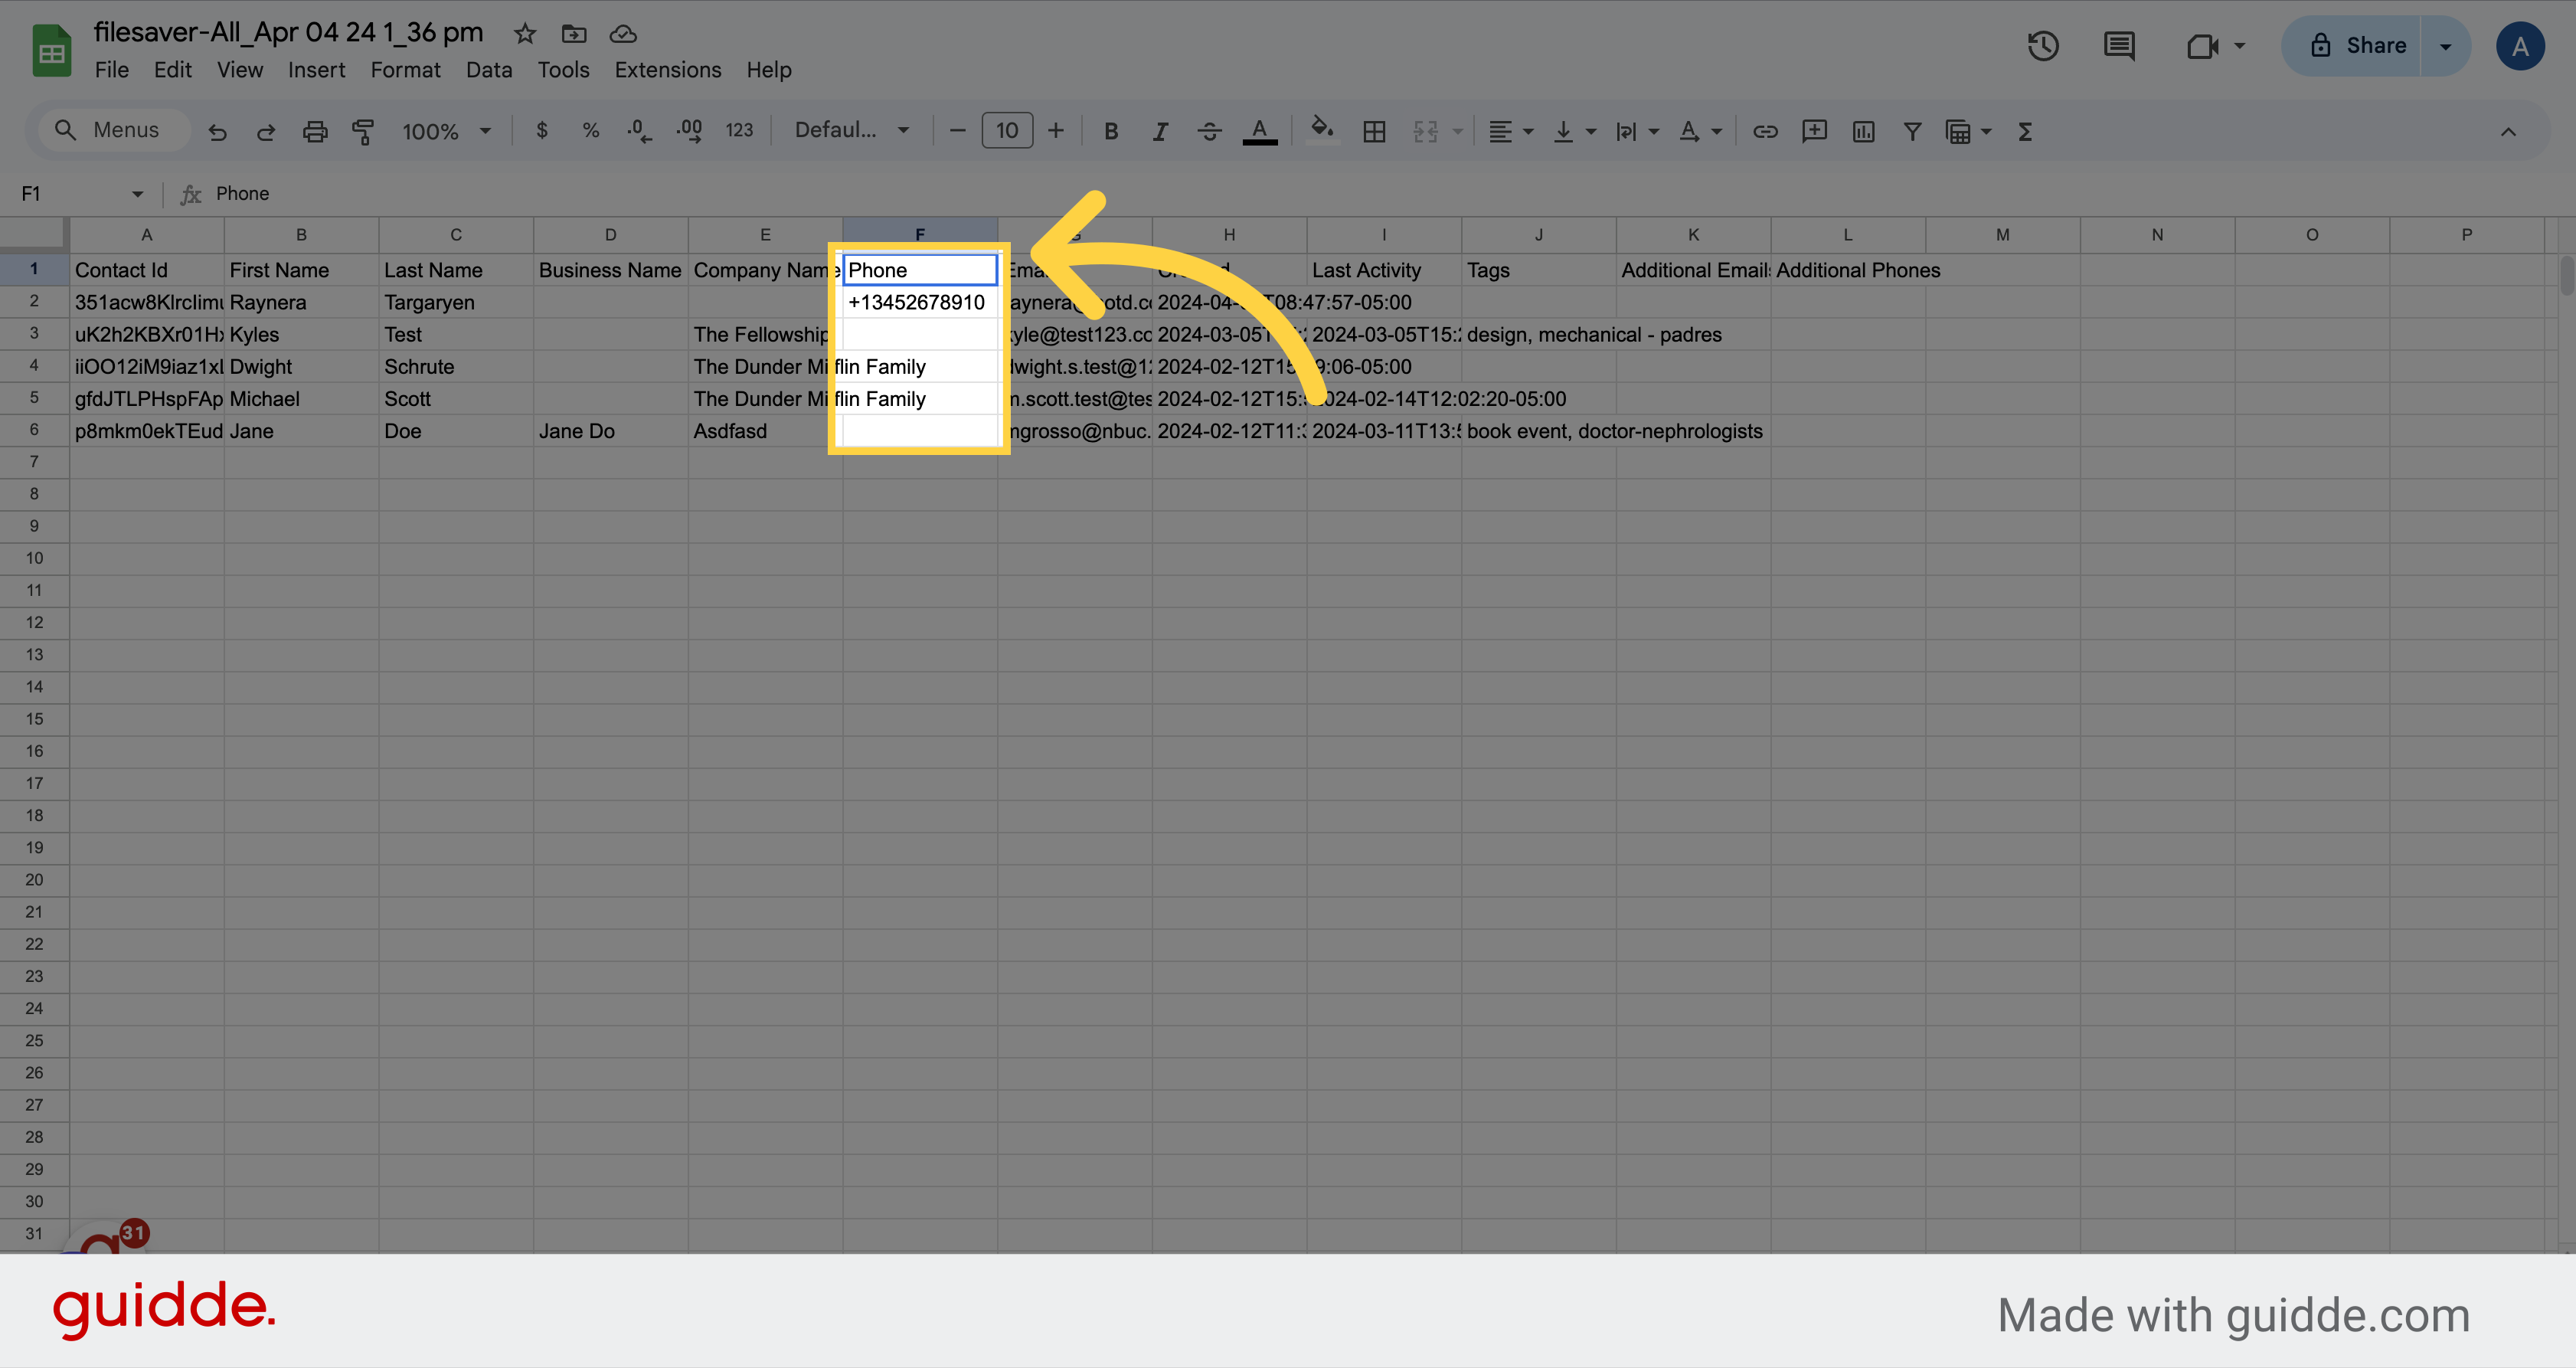The width and height of the screenshot is (2576, 1368).
Task: Select the Paint format tool
Action: point(363,131)
